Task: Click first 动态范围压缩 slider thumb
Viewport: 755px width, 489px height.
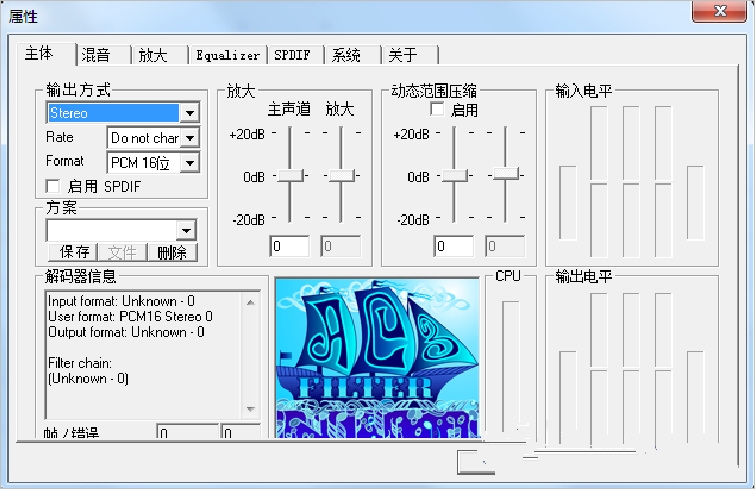Action: click(455, 175)
